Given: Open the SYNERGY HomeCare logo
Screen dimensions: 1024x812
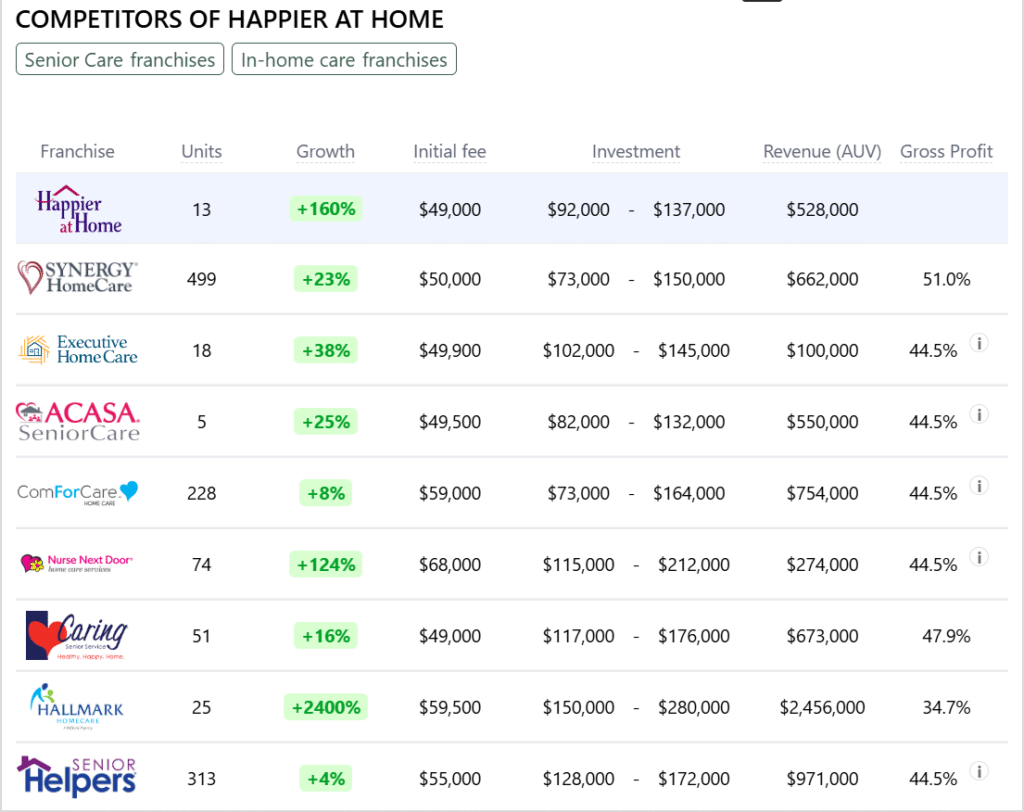Looking at the screenshot, I should 78,278.
